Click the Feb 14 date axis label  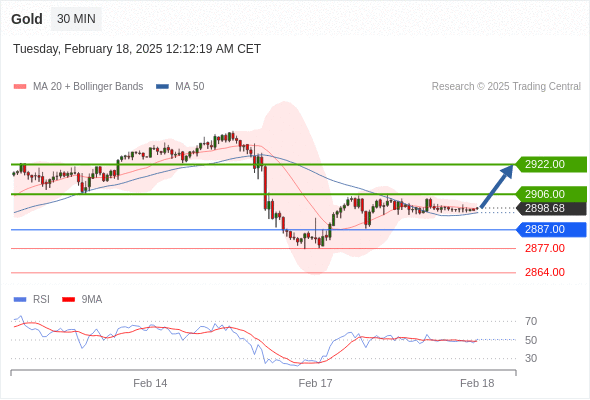150,383
